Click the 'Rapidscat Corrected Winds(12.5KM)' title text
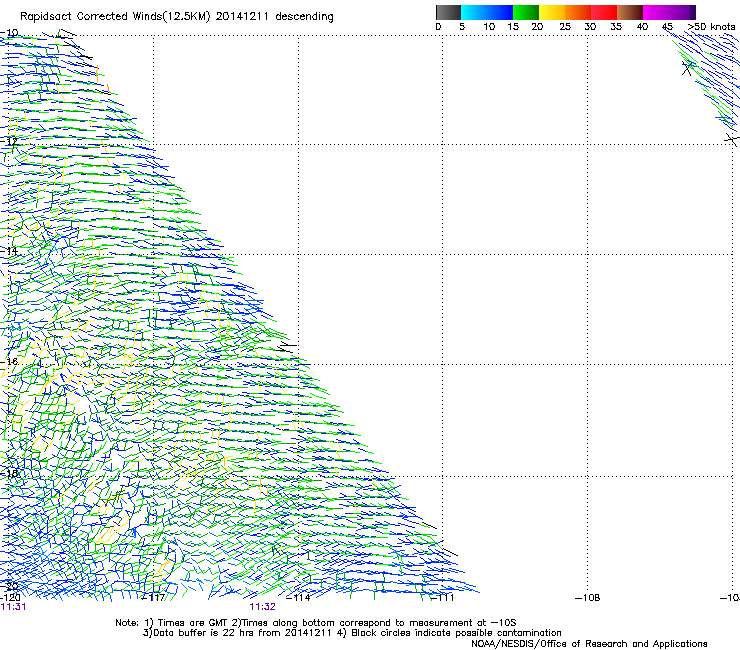 tap(115, 17)
